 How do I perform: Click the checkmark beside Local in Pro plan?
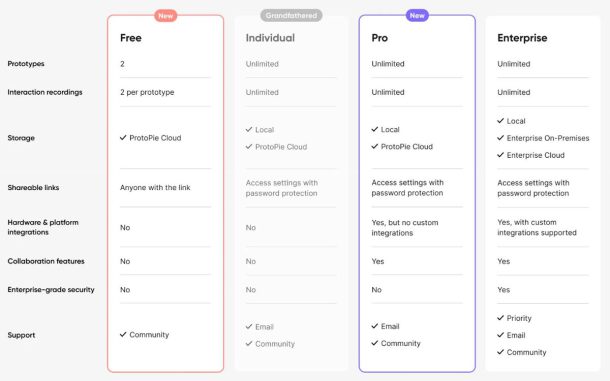tap(375, 129)
